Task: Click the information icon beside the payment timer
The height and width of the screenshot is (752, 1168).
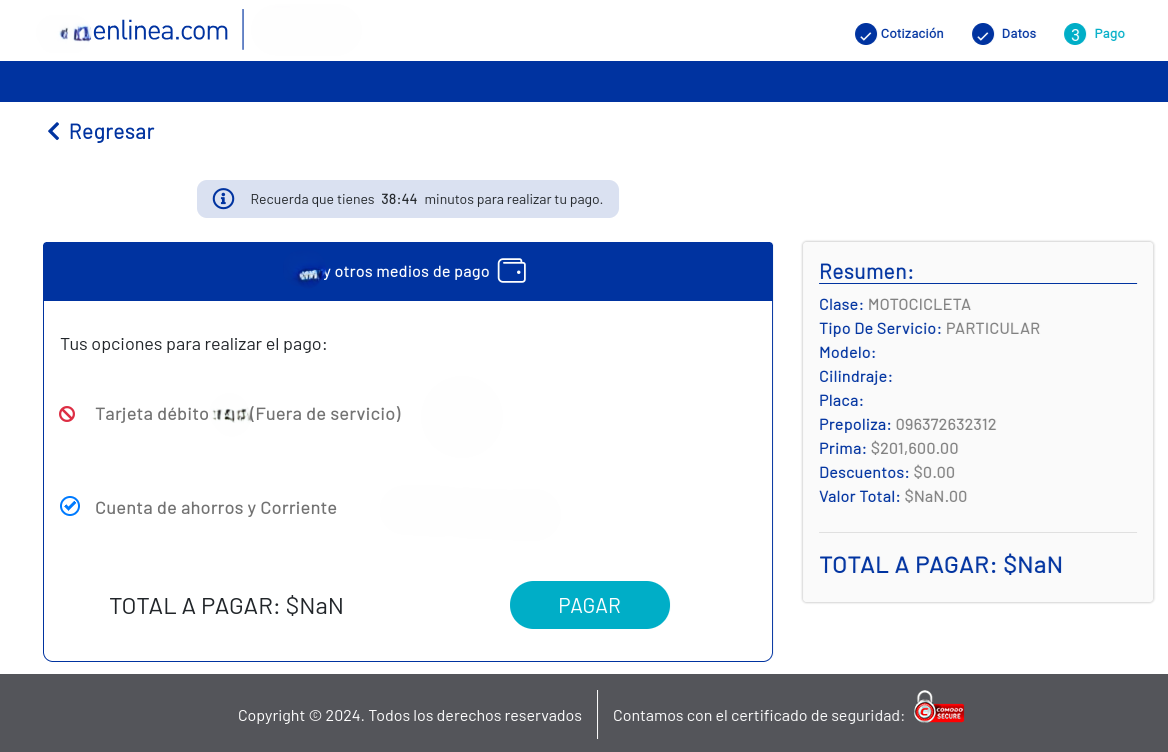Action: (x=223, y=198)
